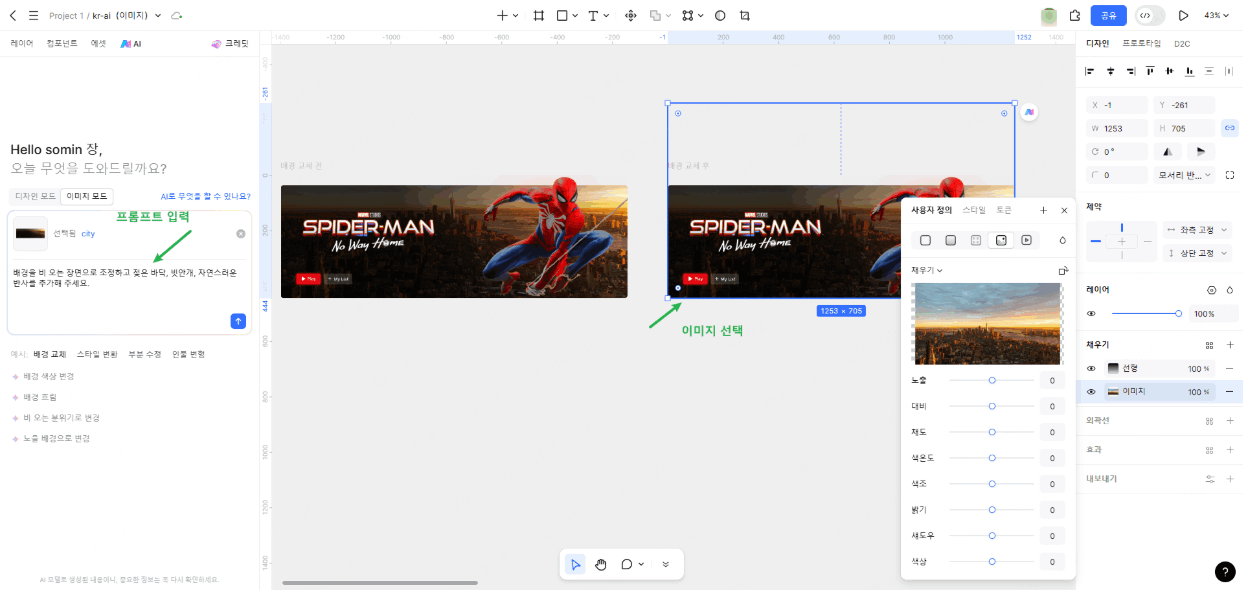Switch to the 프로토타입 panel tab
Viewport: 1244px width, 590px height.
pyautogui.click(x=1142, y=43)
